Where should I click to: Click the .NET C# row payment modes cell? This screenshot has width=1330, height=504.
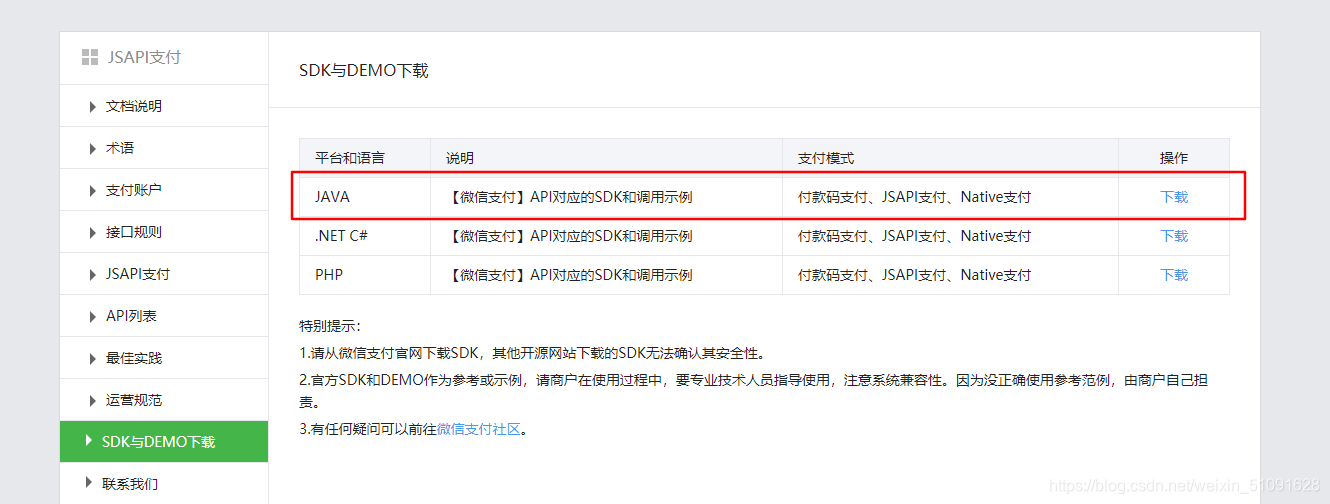(x=951, y=236)
